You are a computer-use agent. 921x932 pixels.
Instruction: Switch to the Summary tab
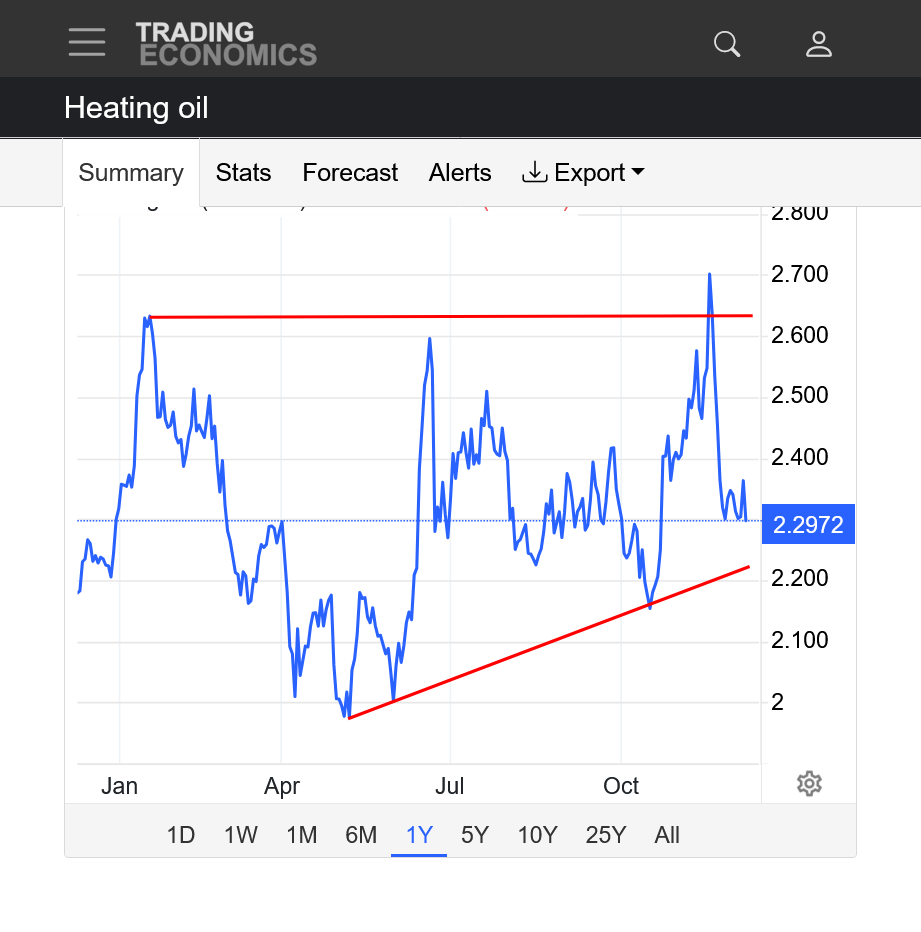tap(131, 173)
